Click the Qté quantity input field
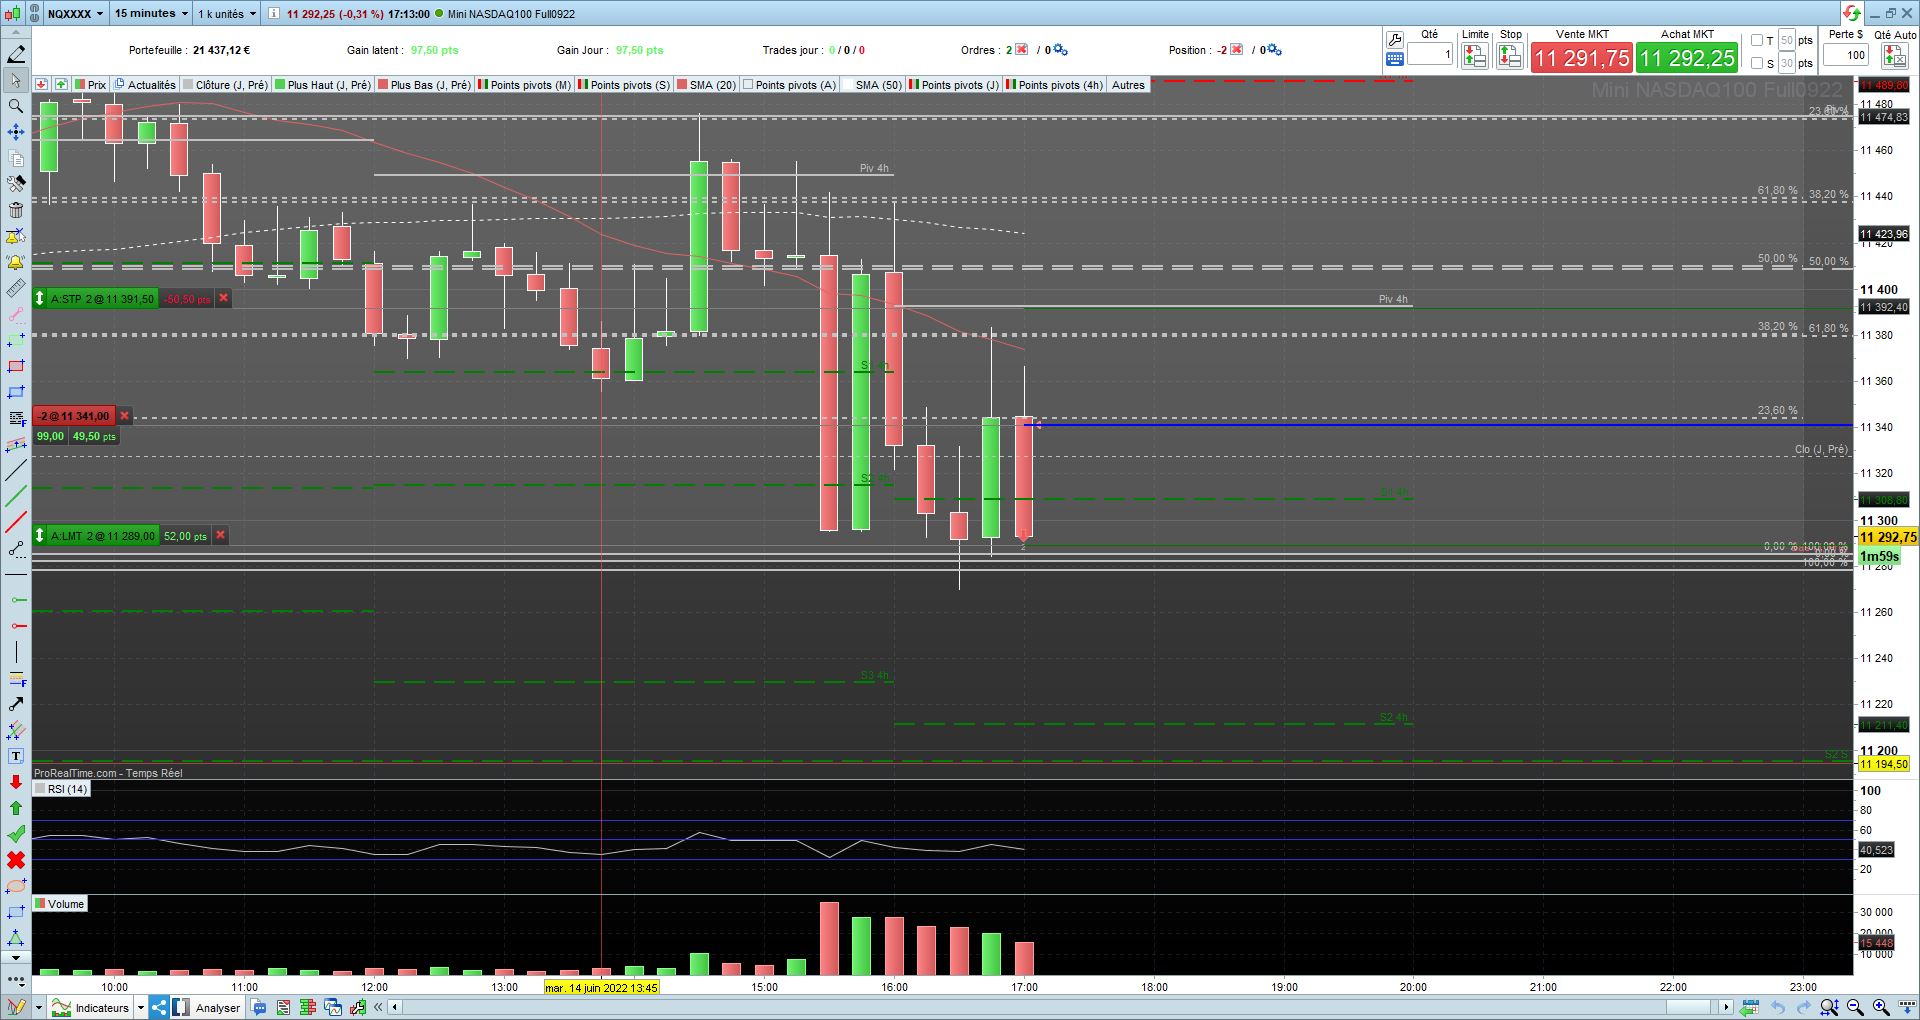Image resolution: width=1920 pixels, height=1020 pixels. coord(1430,55)
